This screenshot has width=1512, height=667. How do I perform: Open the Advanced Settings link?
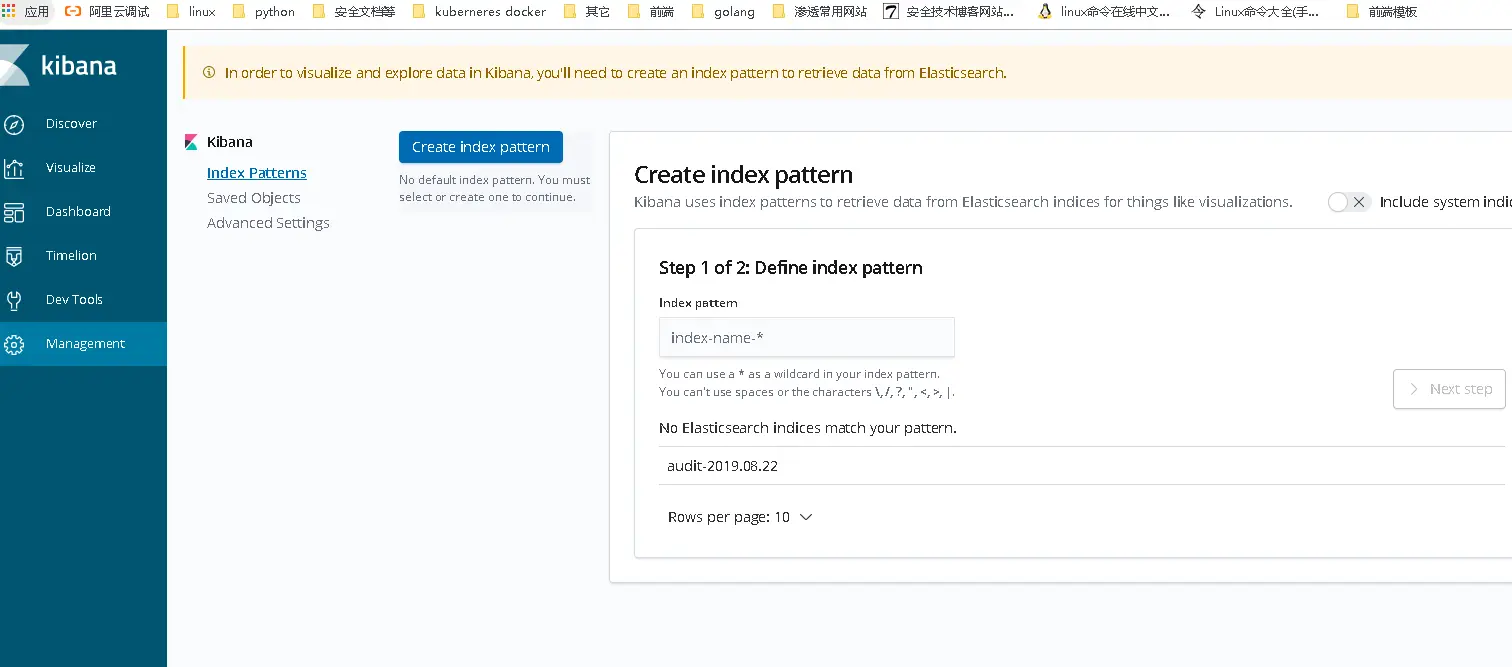(268, 223)
